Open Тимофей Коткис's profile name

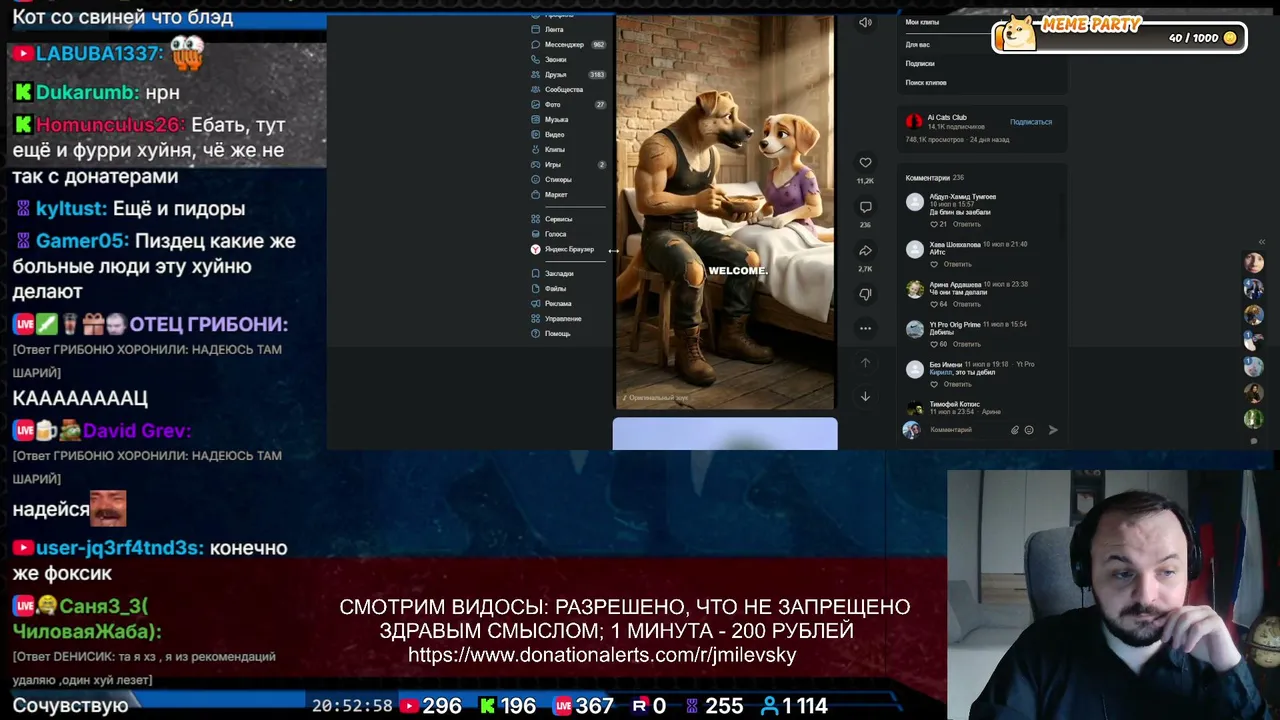(x=955, y=404)
